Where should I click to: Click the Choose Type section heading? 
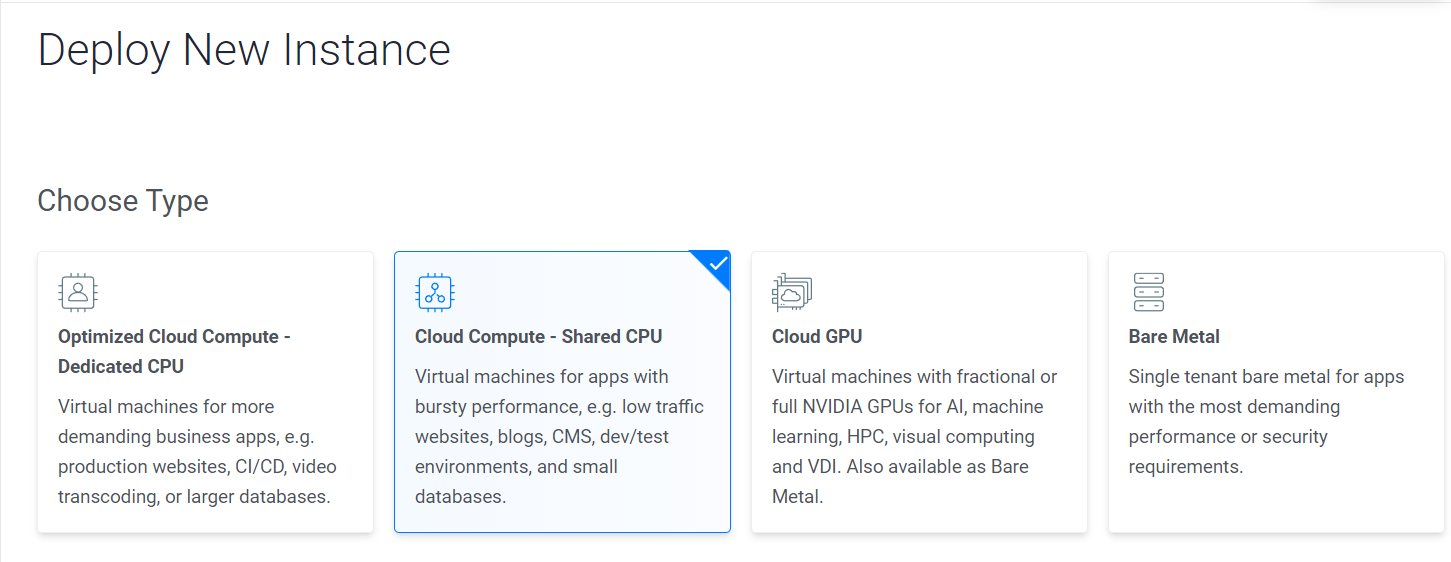(x=123, y=201)
